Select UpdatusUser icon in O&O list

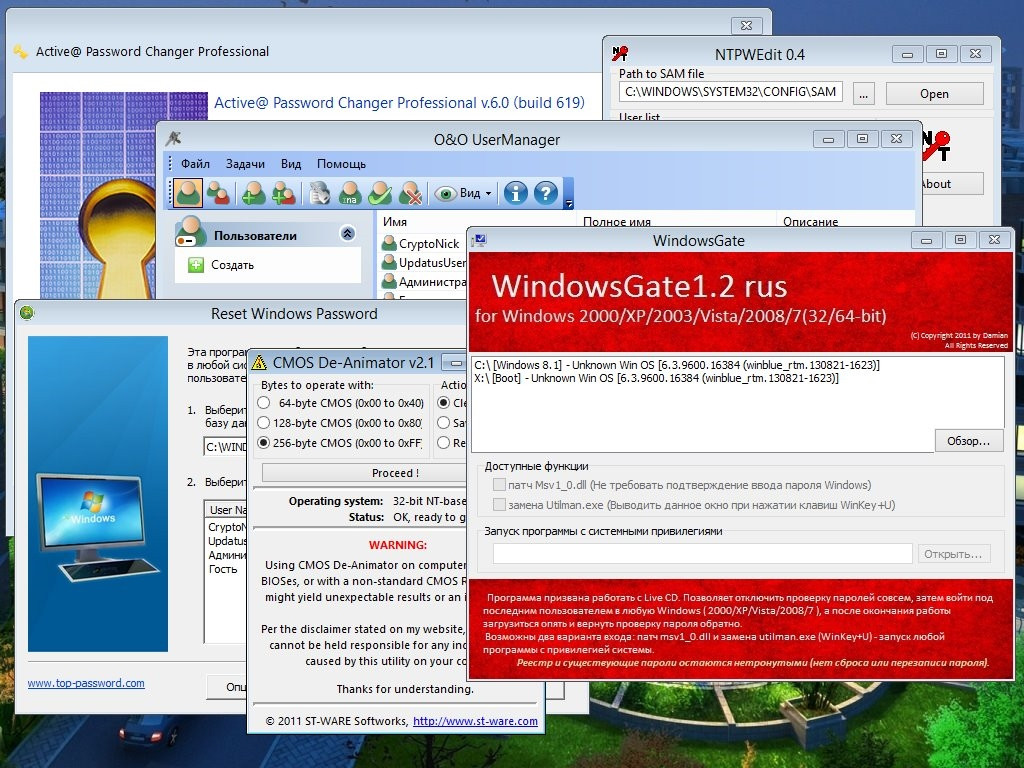pyautogui.click(x=389, y=262)
